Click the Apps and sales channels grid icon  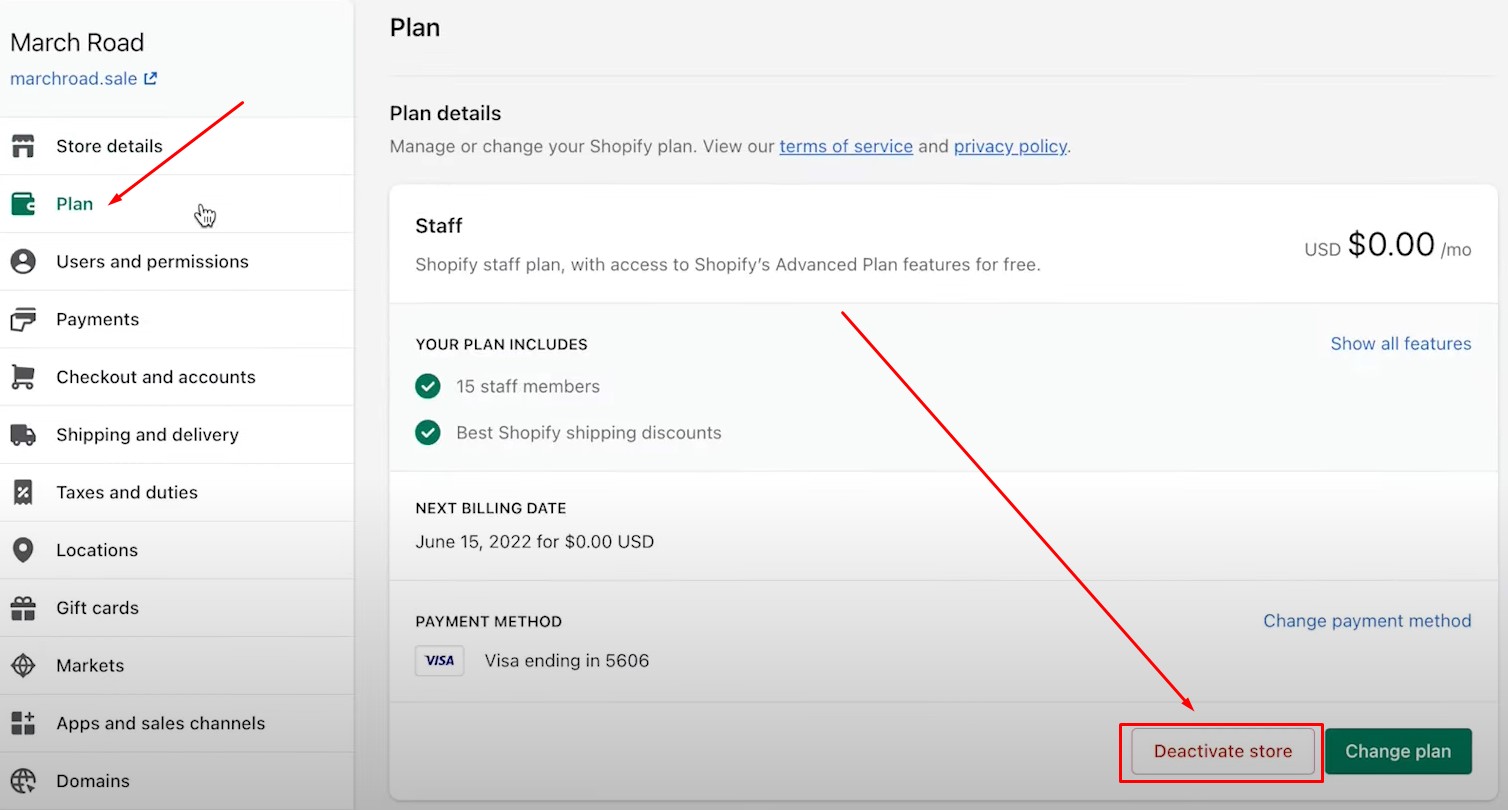(23, 723)
